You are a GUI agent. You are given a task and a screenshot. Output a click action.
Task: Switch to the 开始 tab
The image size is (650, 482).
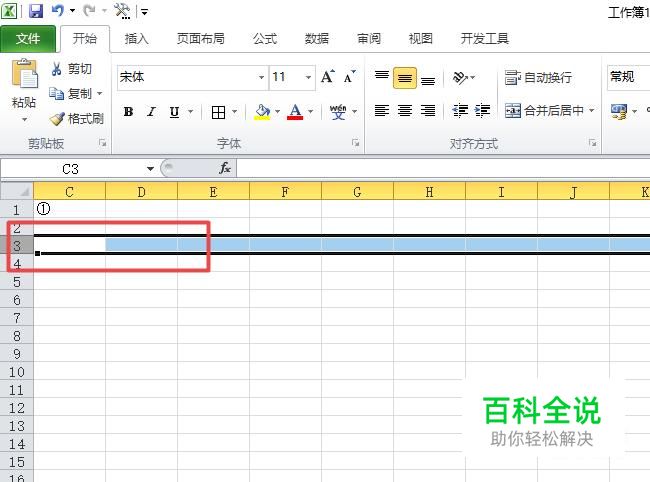pos(85,39)
